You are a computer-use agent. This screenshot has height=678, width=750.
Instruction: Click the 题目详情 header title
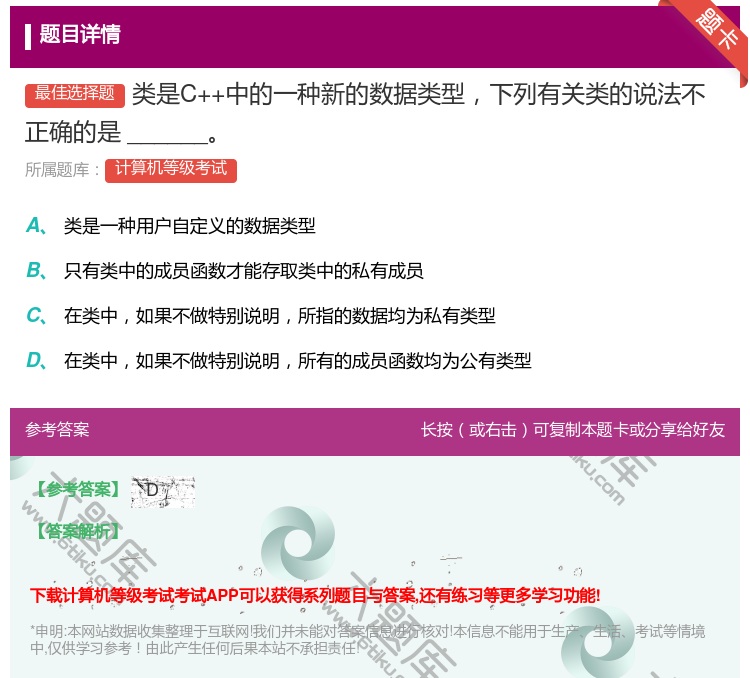click(x=79, y=35)
